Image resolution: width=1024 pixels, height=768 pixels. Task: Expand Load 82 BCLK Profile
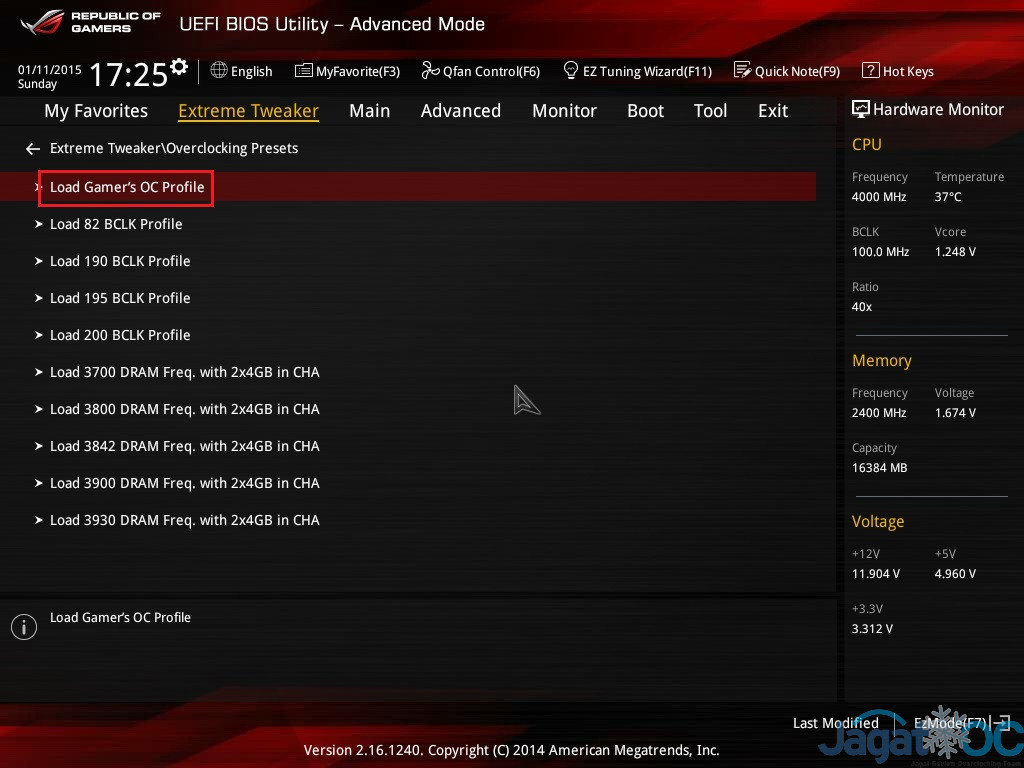tap(116, 224)
